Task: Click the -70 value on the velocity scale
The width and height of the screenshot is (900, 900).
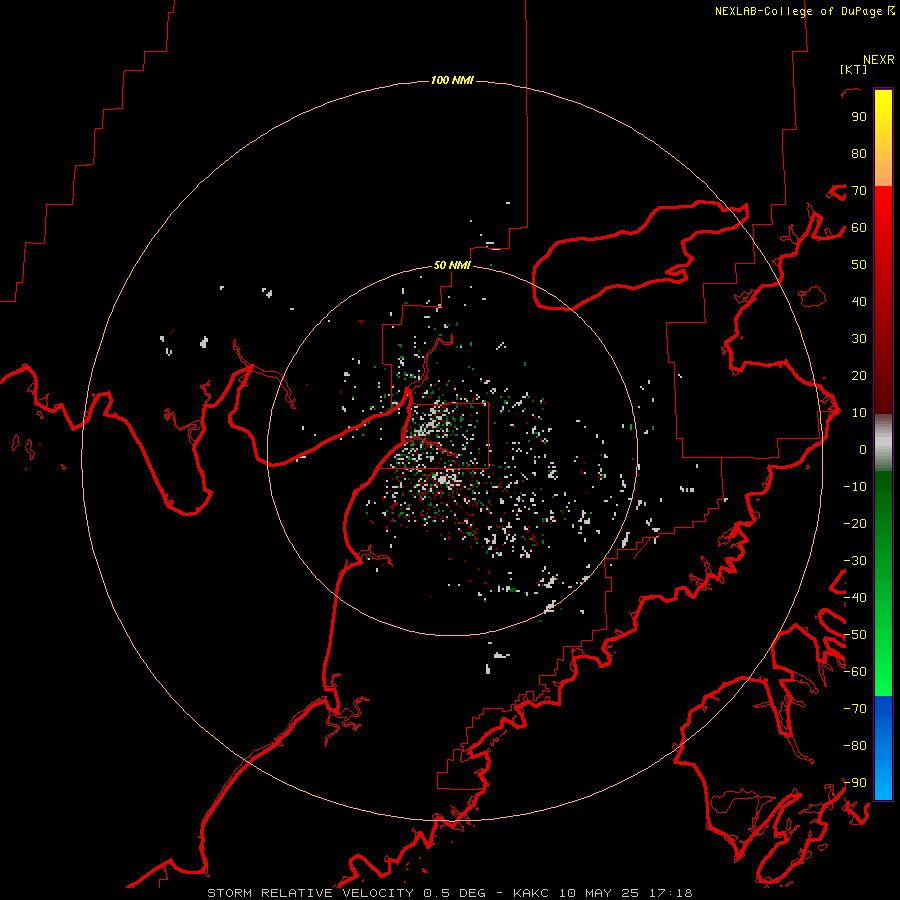Action: click(855, 709)
